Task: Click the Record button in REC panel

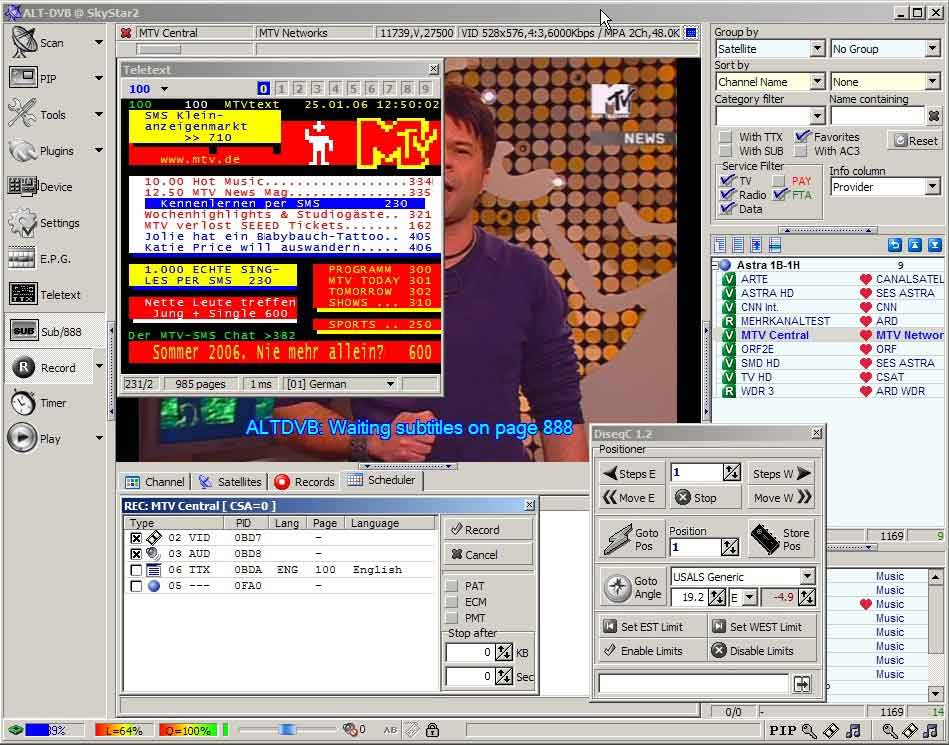Action: pyautogui.click(x=488, y=530)
